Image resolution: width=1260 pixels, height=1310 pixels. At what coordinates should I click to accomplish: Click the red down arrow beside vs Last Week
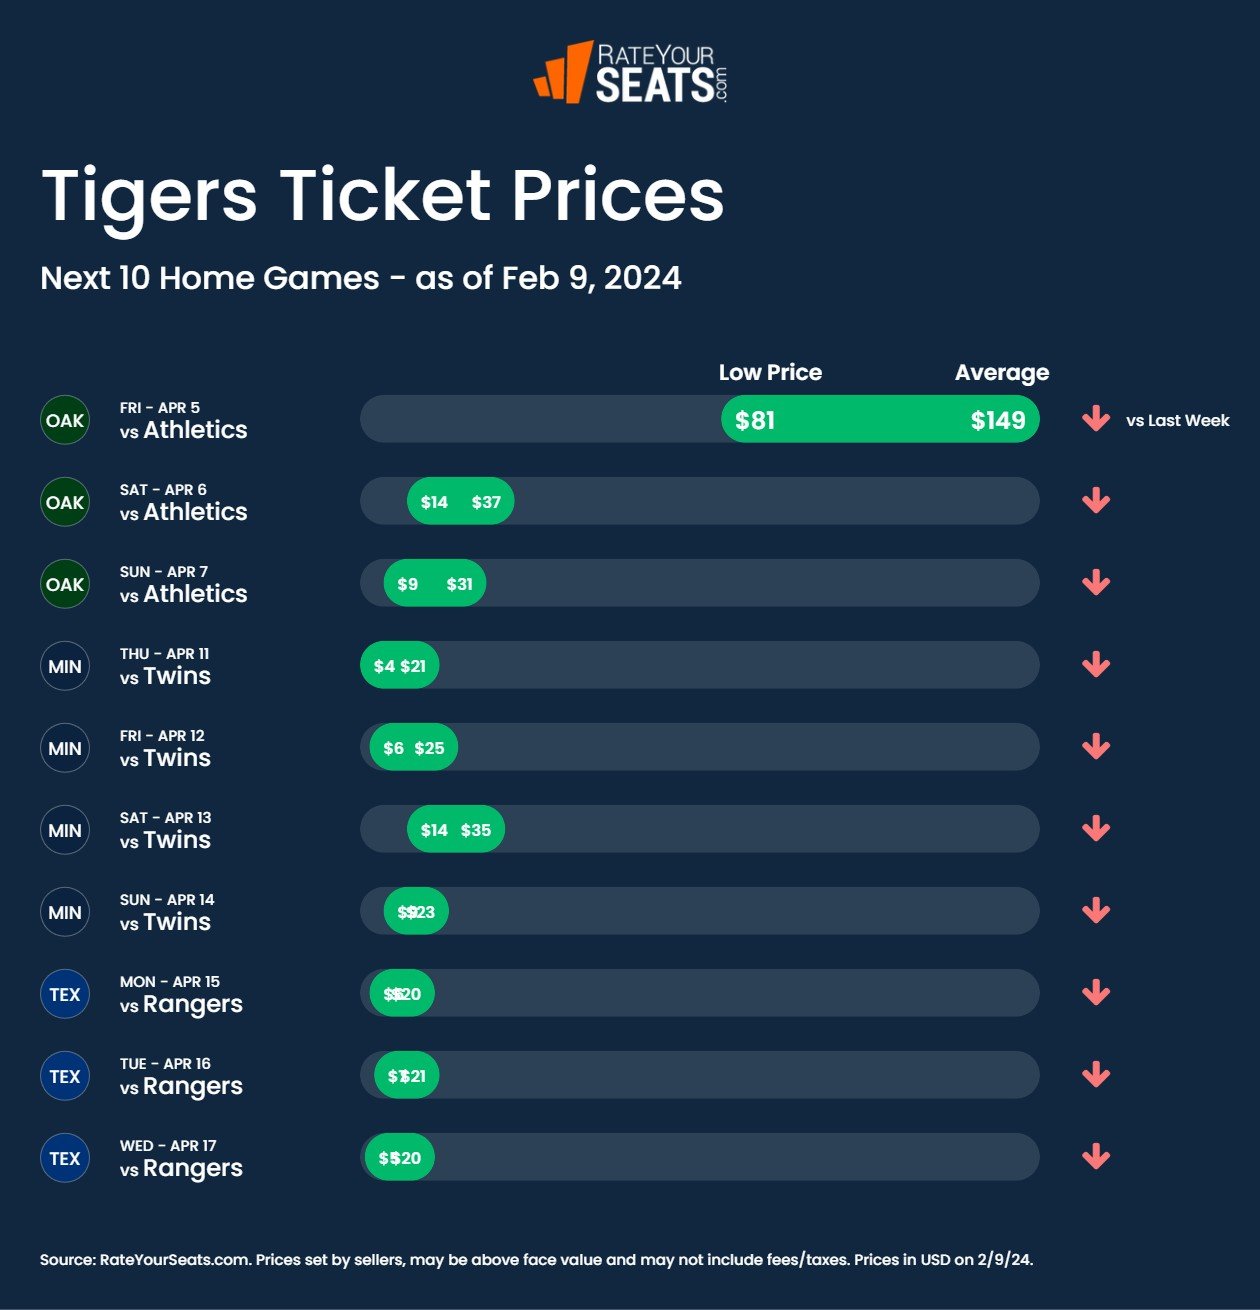coord(1096,419)
